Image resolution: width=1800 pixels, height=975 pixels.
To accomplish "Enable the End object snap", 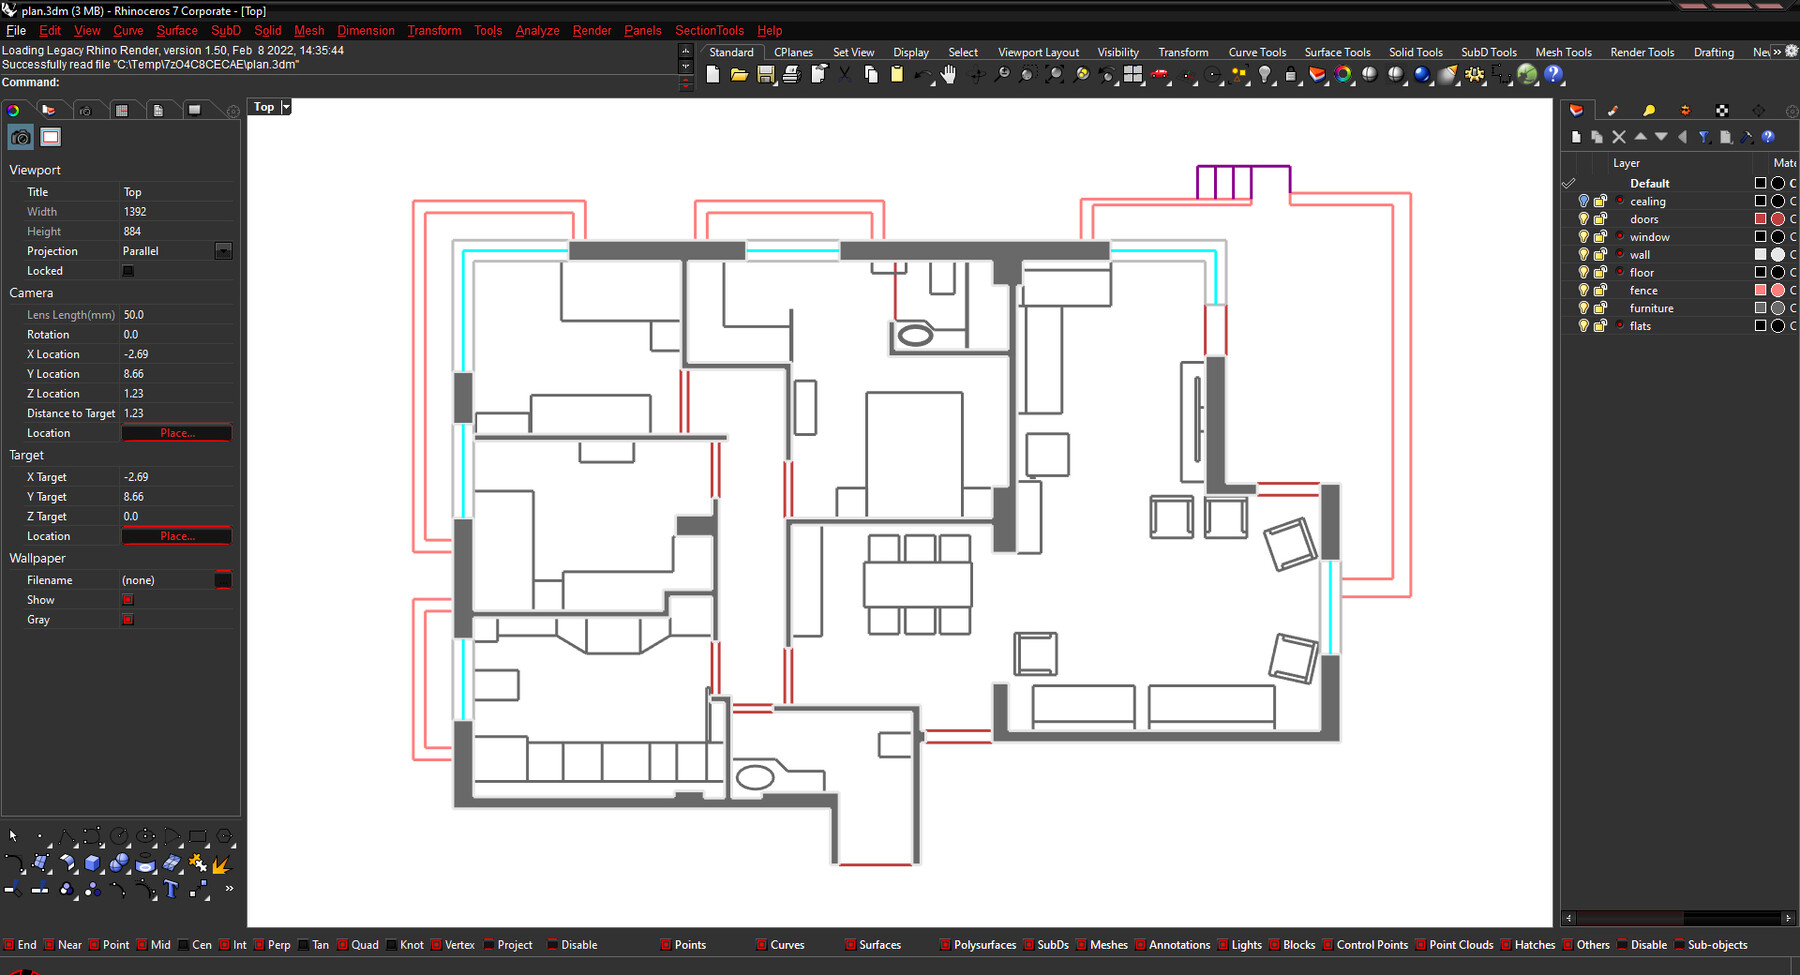I will coord(10,944).
